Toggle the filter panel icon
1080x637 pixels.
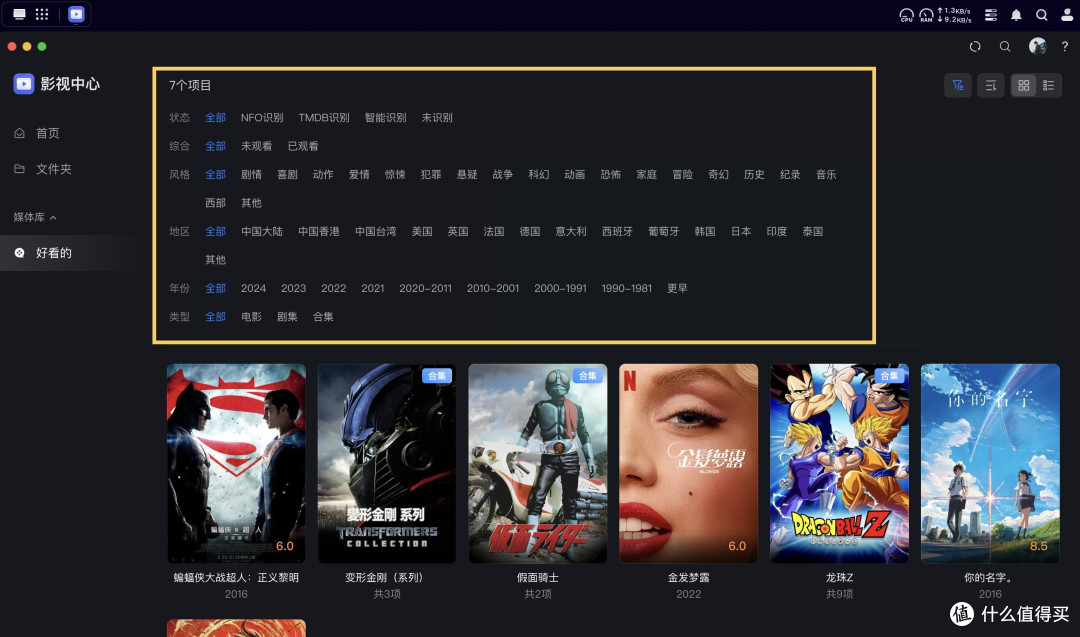[957, 85]
